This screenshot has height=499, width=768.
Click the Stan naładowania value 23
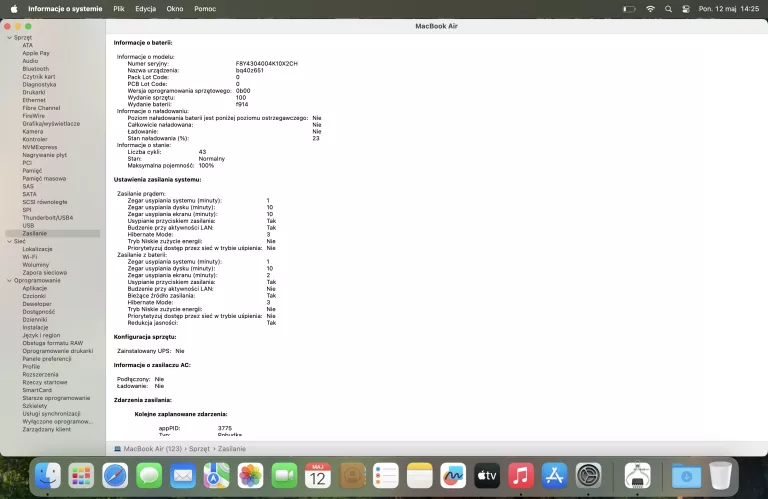tap(316, 138)
